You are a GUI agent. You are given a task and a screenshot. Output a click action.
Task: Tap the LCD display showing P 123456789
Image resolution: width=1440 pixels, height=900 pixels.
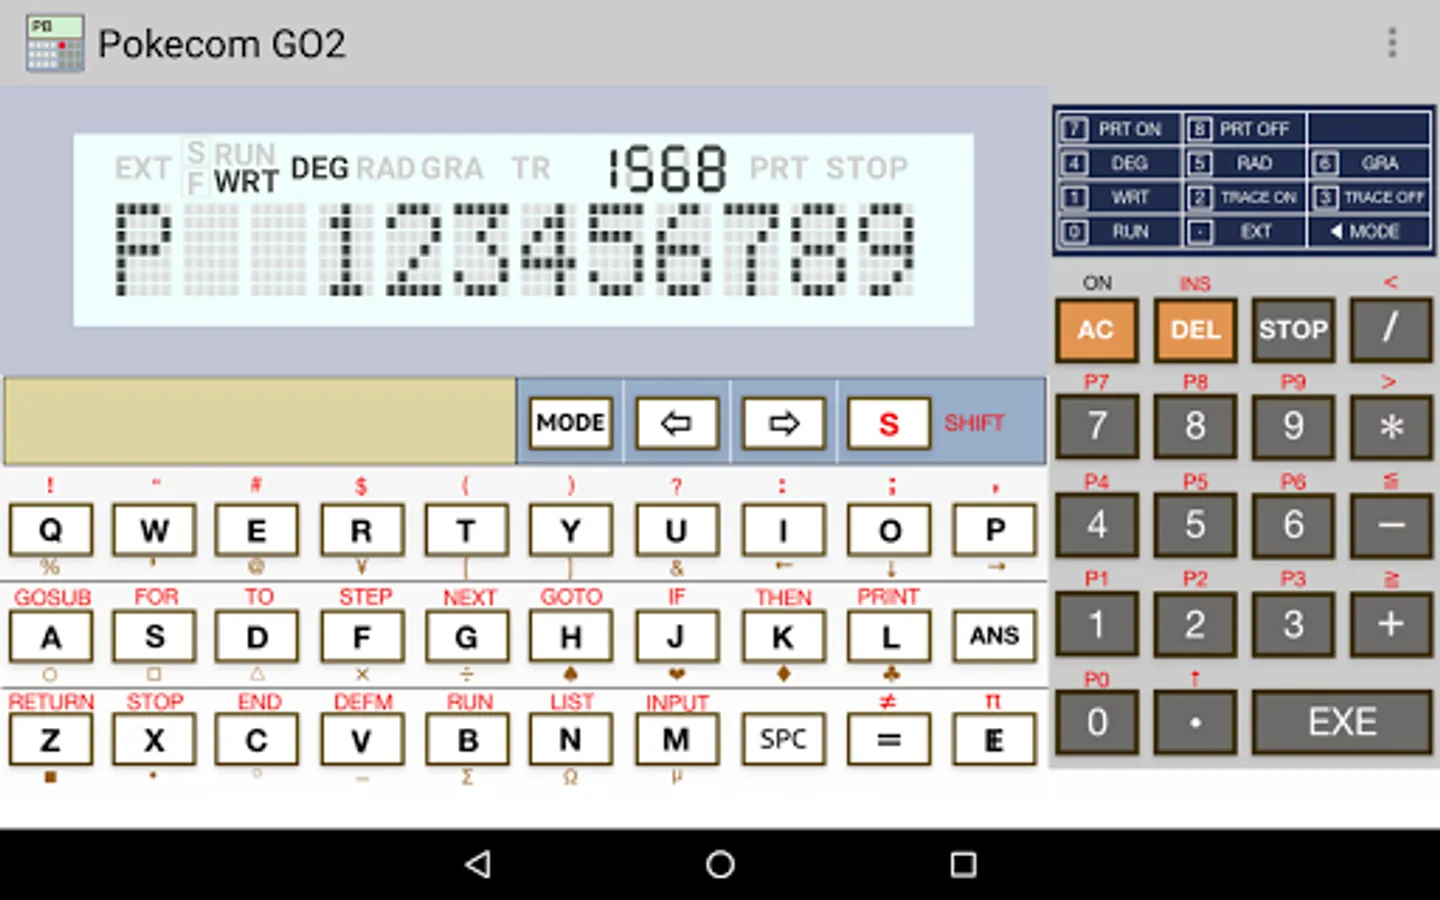coord(523,229)
